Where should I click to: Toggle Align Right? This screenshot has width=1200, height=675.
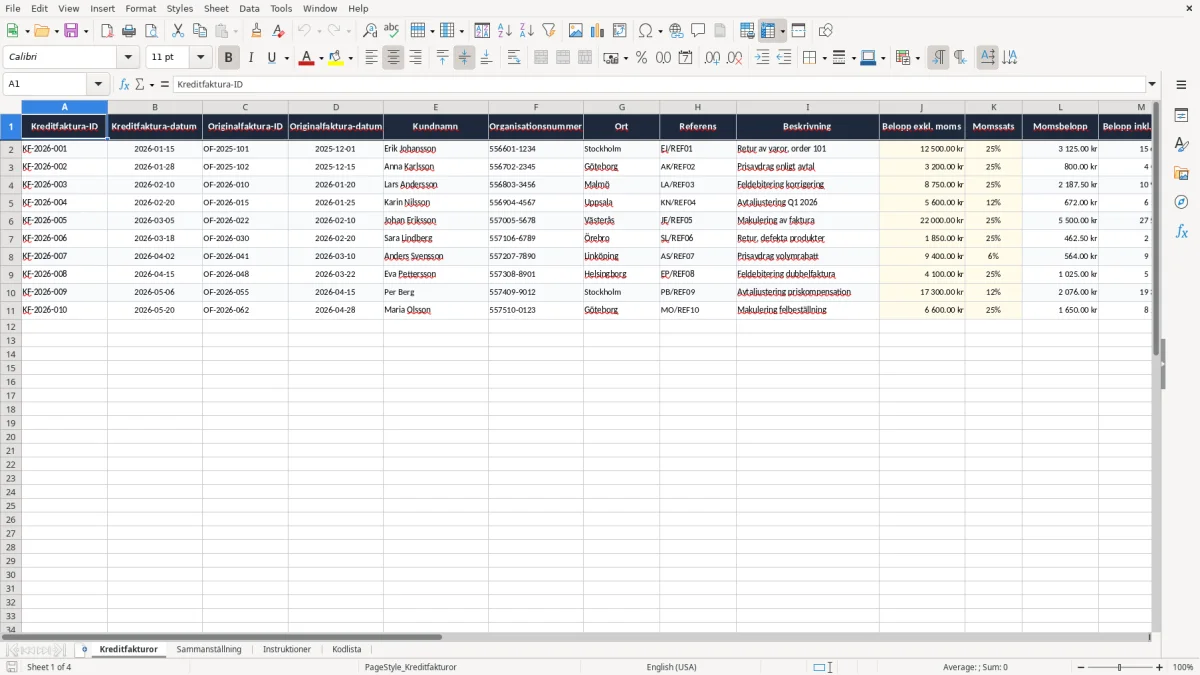click(415, 58)
